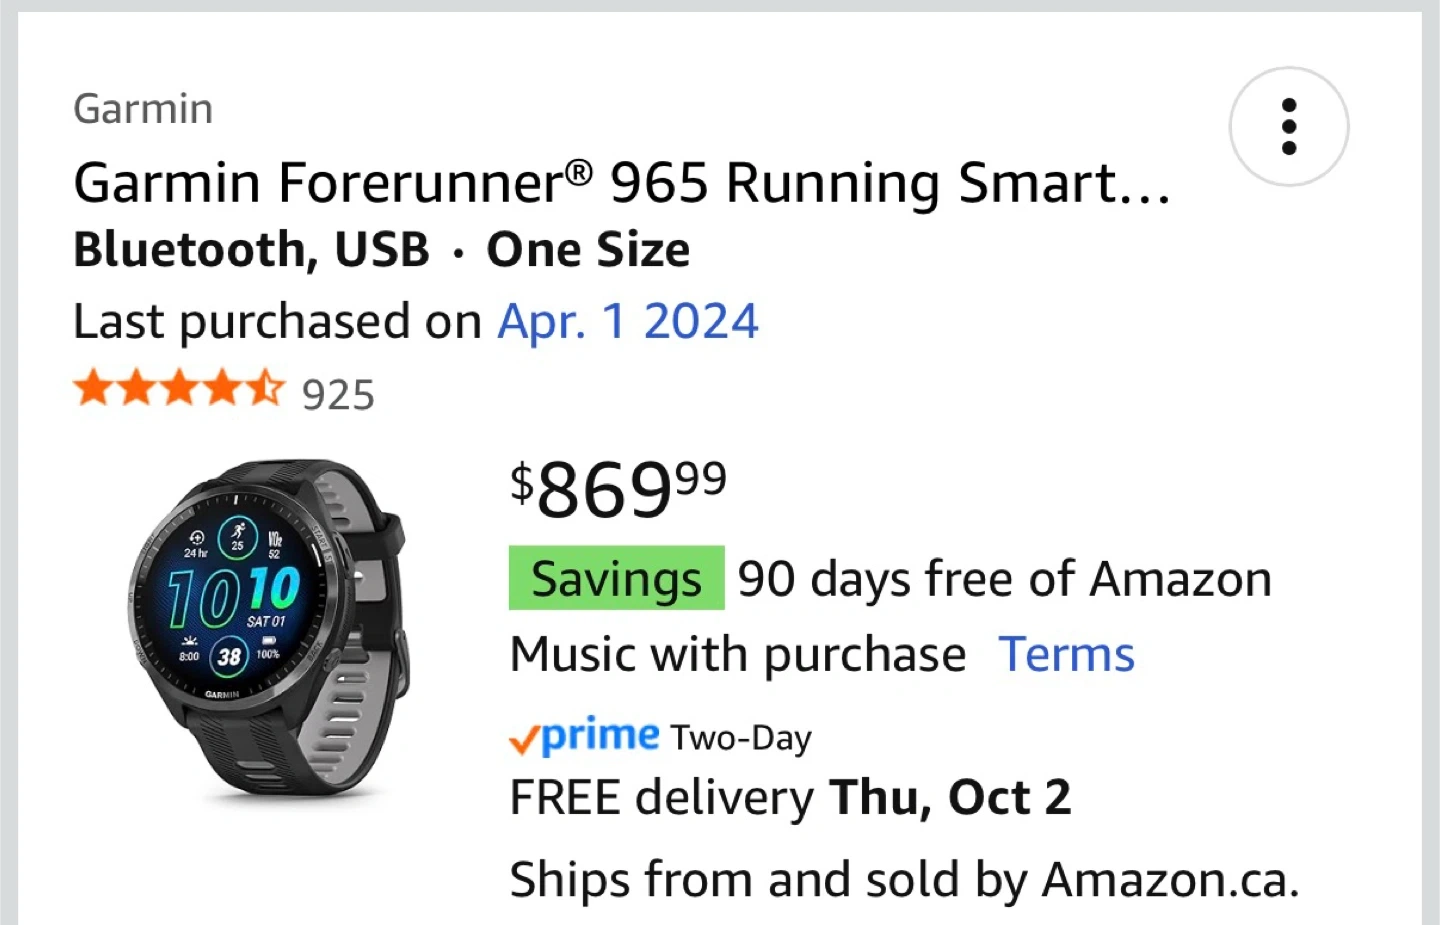This screenshot has height=925, width=1440.
Task: Click the orange Prime checkmark icon
Action: click(523, 739)
